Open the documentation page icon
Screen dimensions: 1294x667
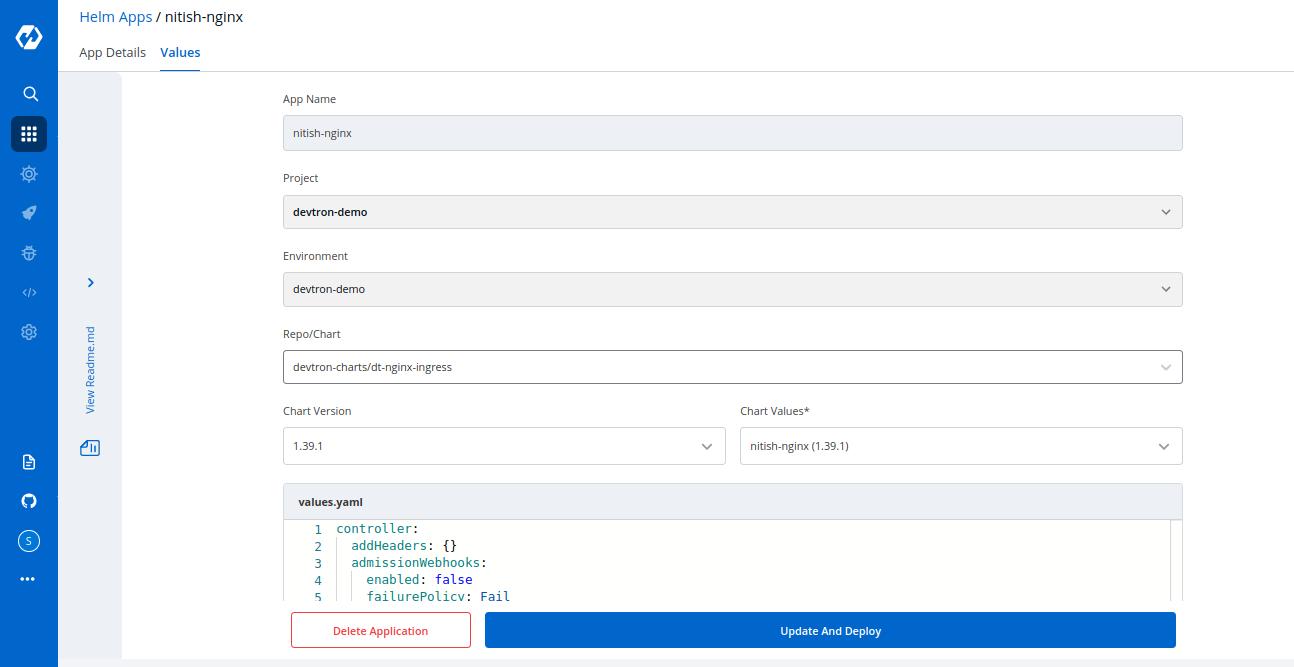point(29,462)
